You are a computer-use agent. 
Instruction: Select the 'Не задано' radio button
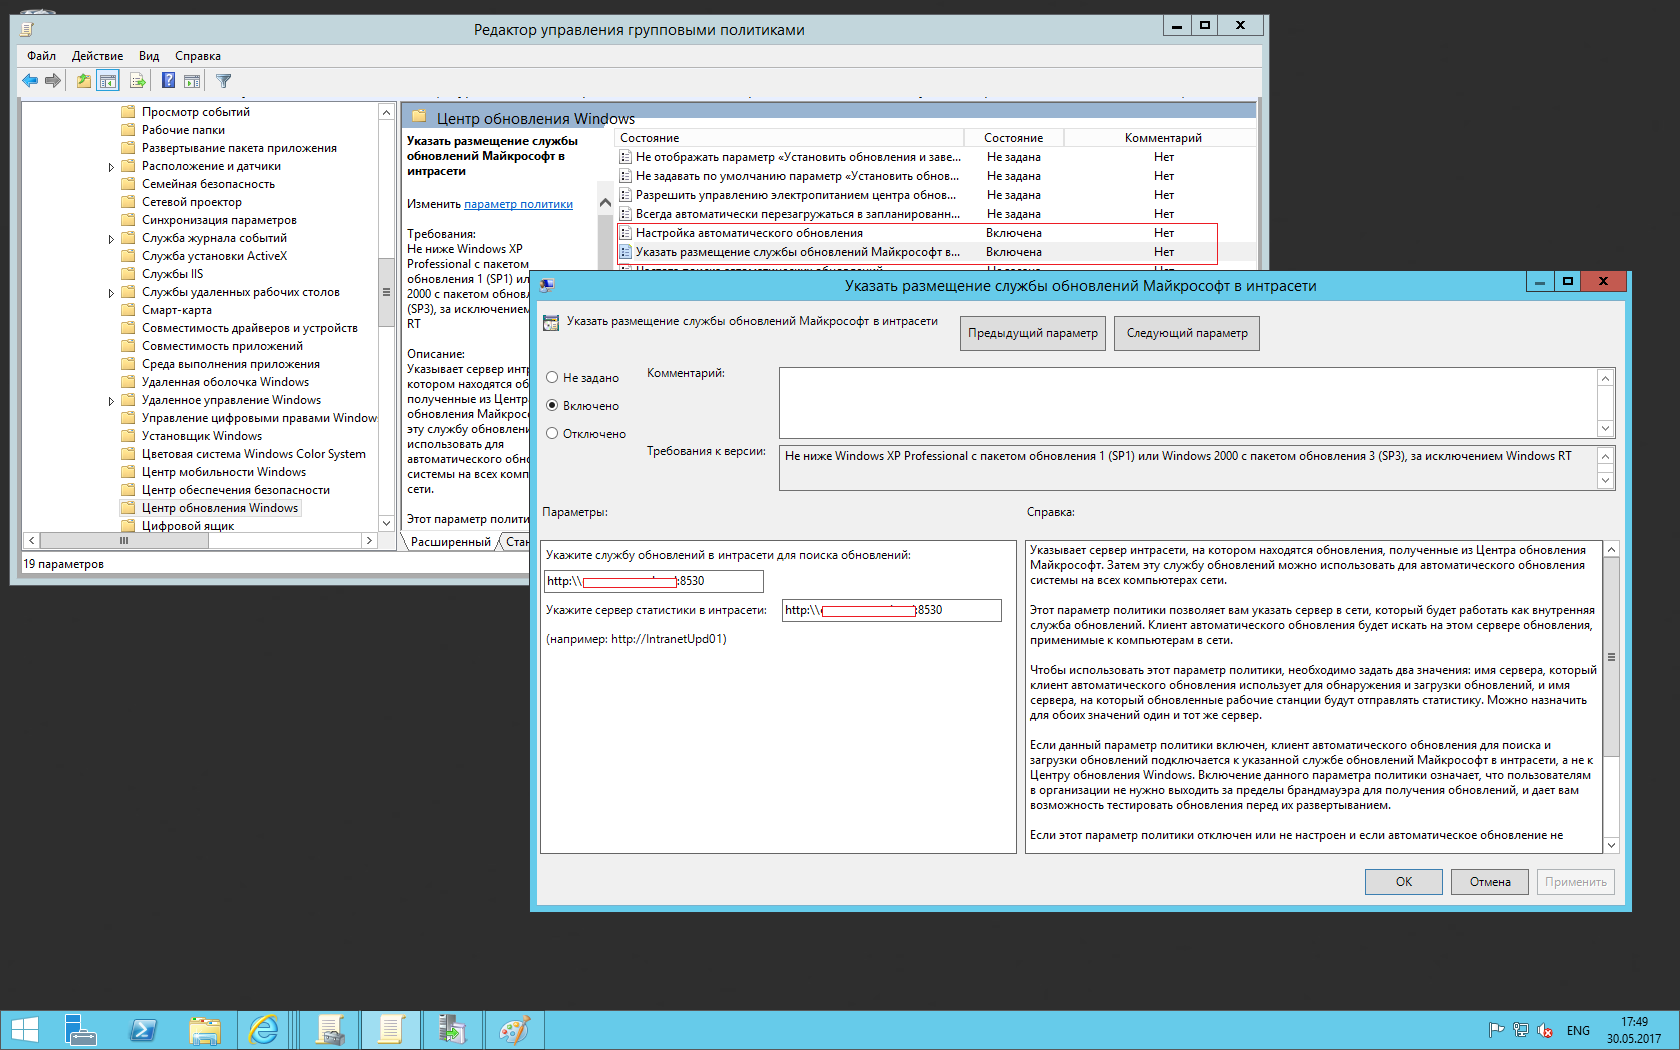(x=552, y=378)
